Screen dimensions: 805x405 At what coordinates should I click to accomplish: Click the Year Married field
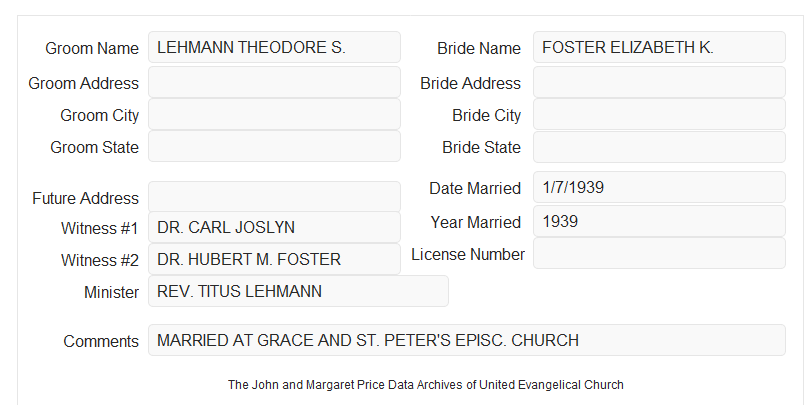tap(659, 221)
